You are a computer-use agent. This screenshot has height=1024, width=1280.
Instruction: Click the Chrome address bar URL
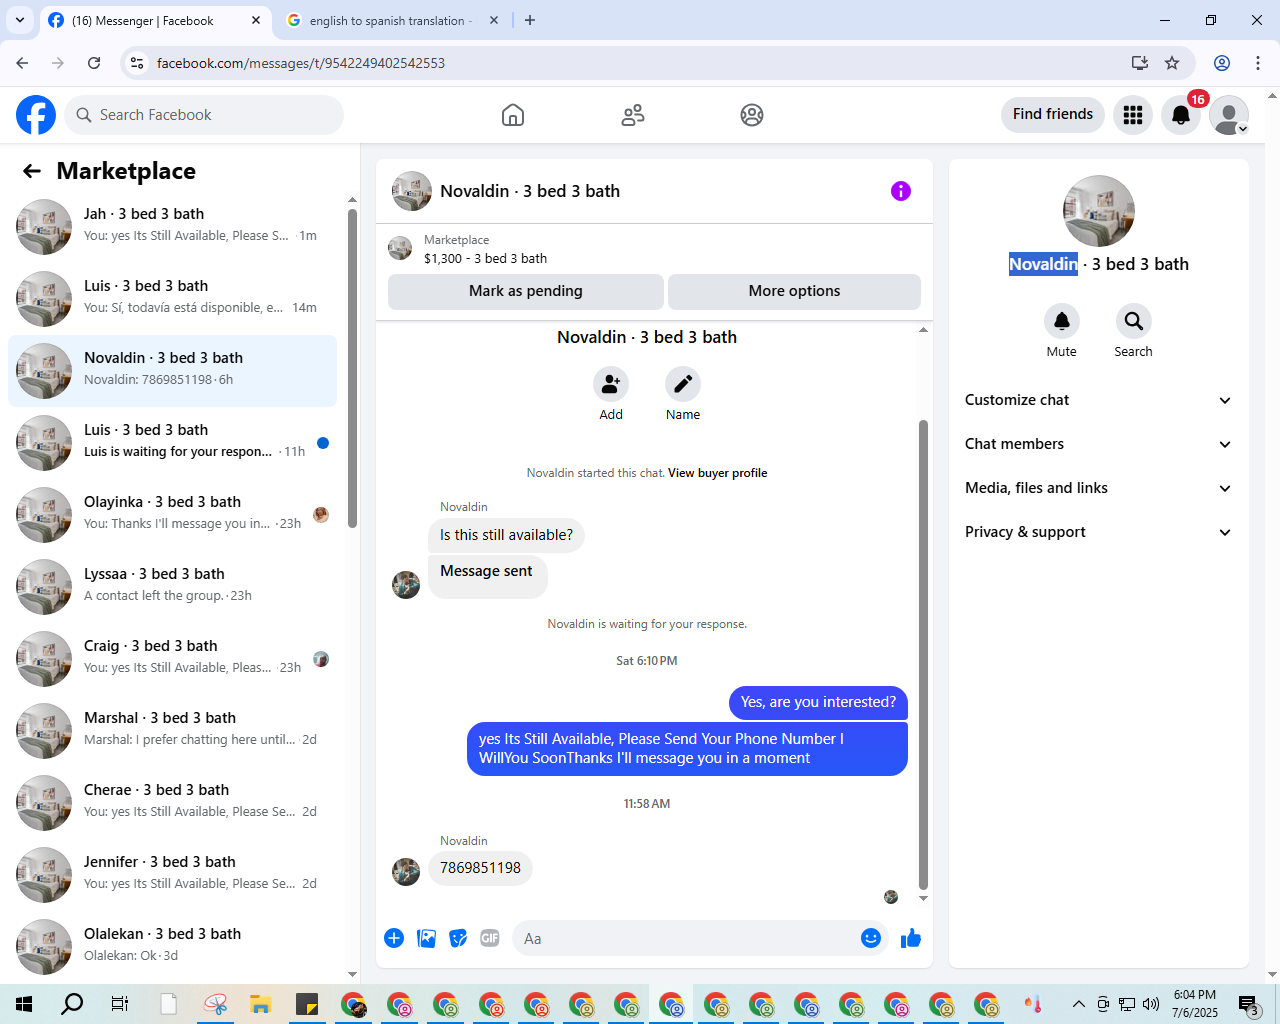pos(301,63)
